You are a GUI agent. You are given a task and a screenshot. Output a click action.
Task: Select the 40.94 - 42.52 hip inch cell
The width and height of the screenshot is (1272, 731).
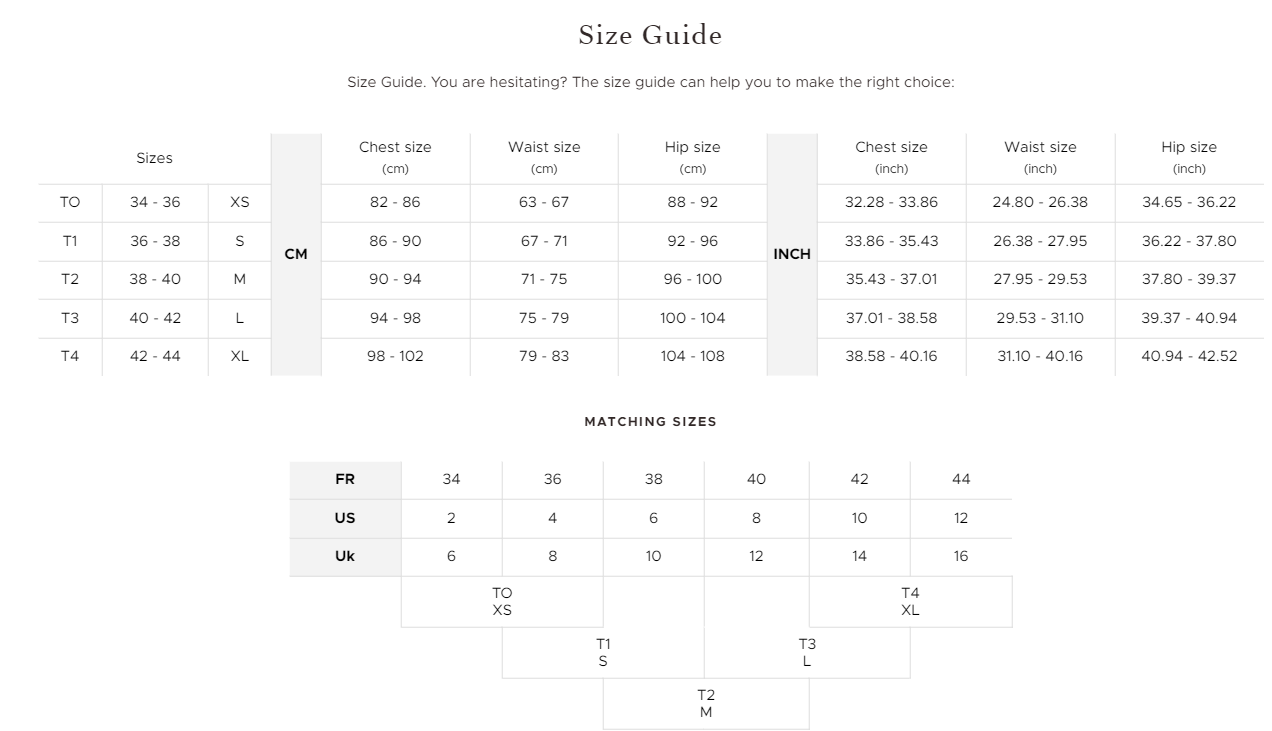(1189, 356)
